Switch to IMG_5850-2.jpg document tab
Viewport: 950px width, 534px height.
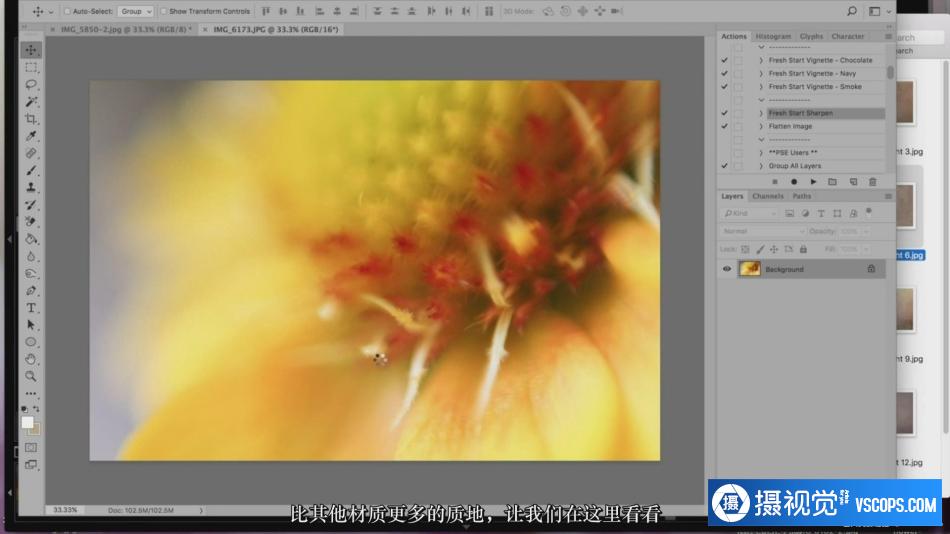(x=126, y=29)
